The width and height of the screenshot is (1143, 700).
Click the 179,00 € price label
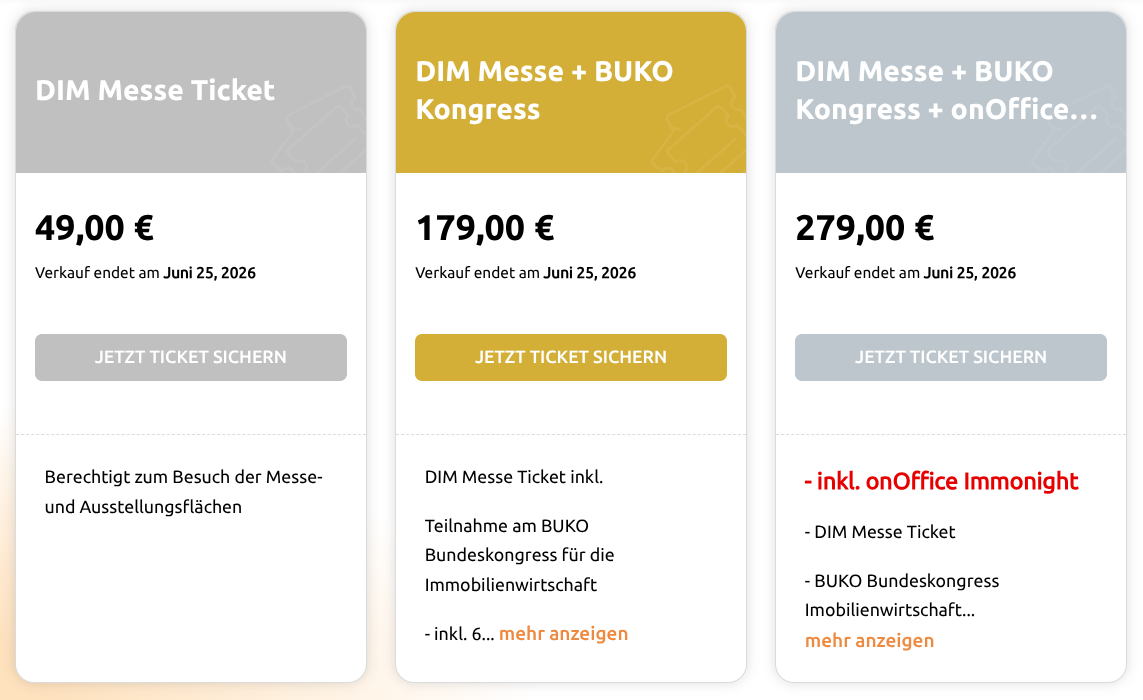click(485, 228)
